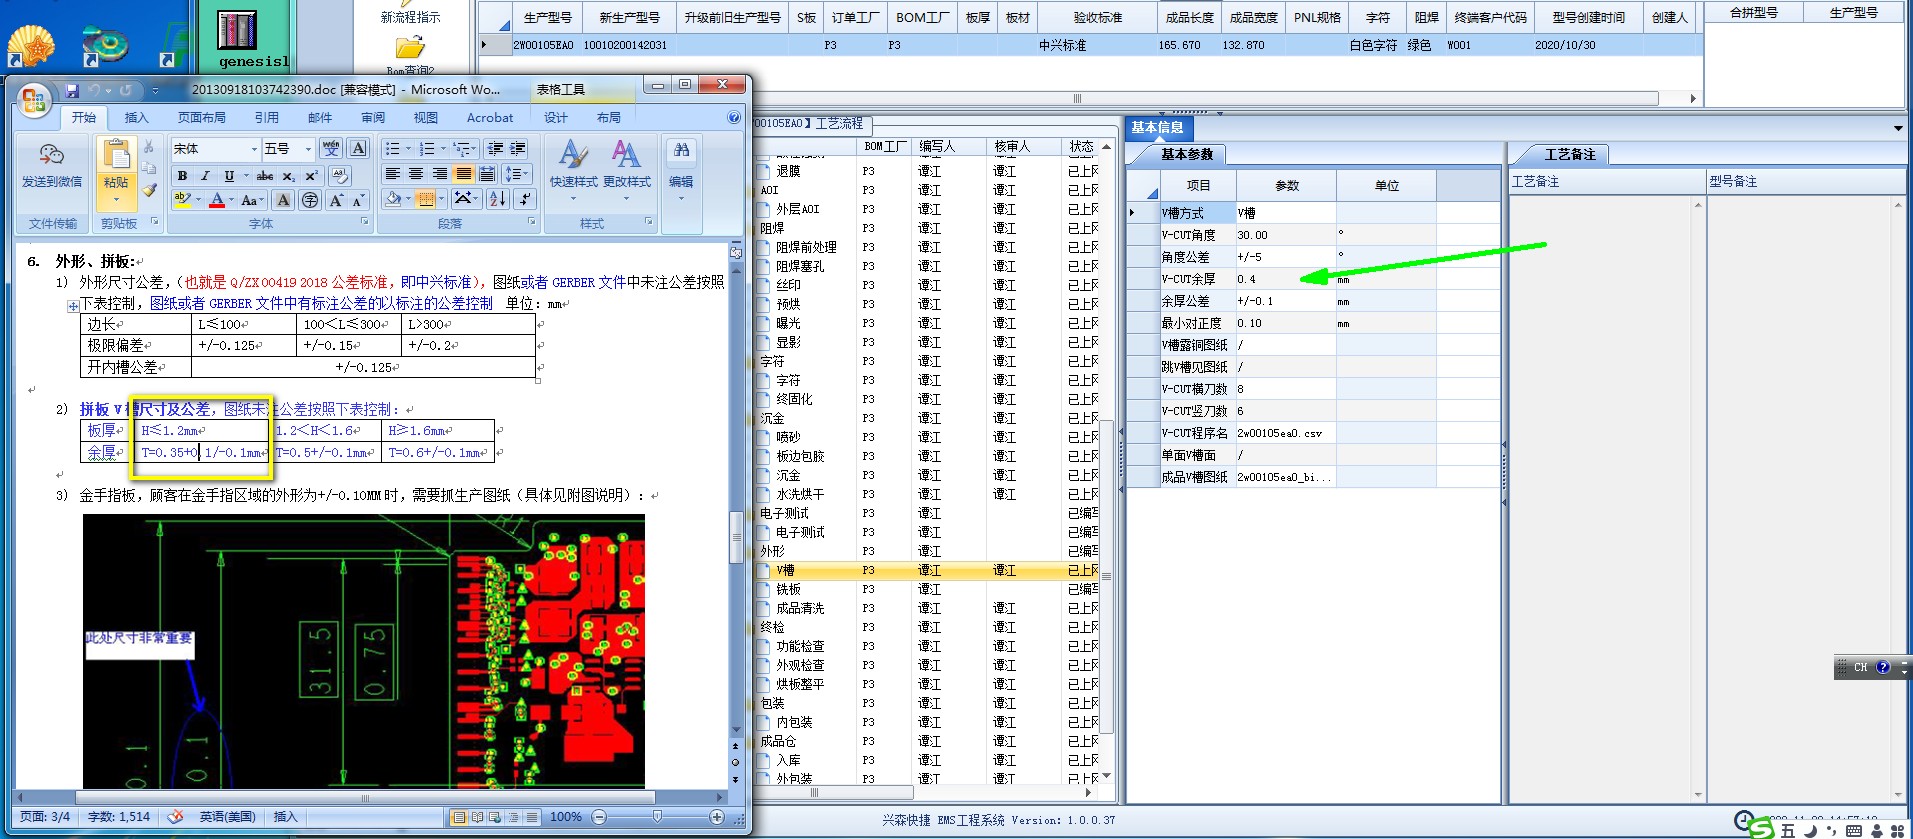Screen dimensions: 1913x839
Task: Click the 验收标准 column header
Action: [x=1097, y=17]
